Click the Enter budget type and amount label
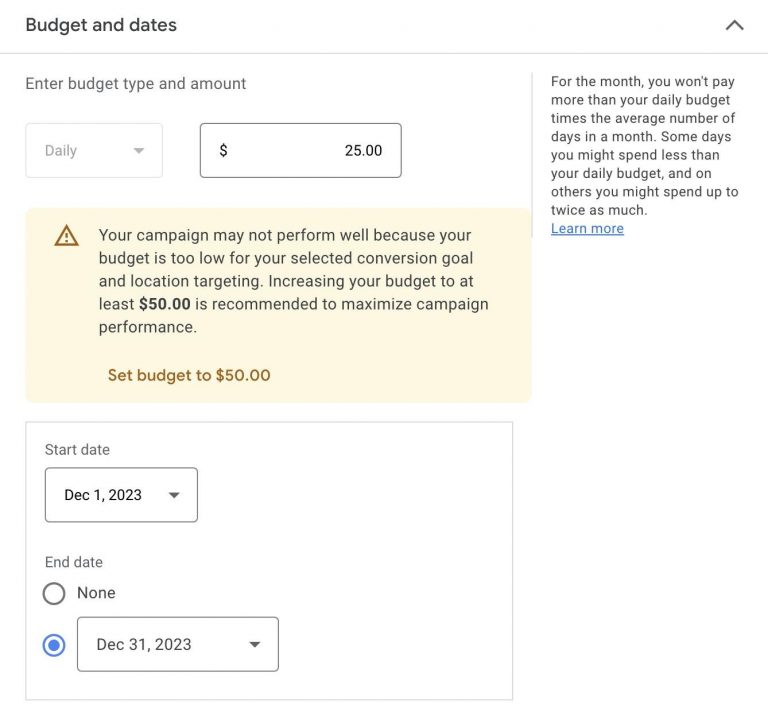The image size is (768, 728). point(136,84)
